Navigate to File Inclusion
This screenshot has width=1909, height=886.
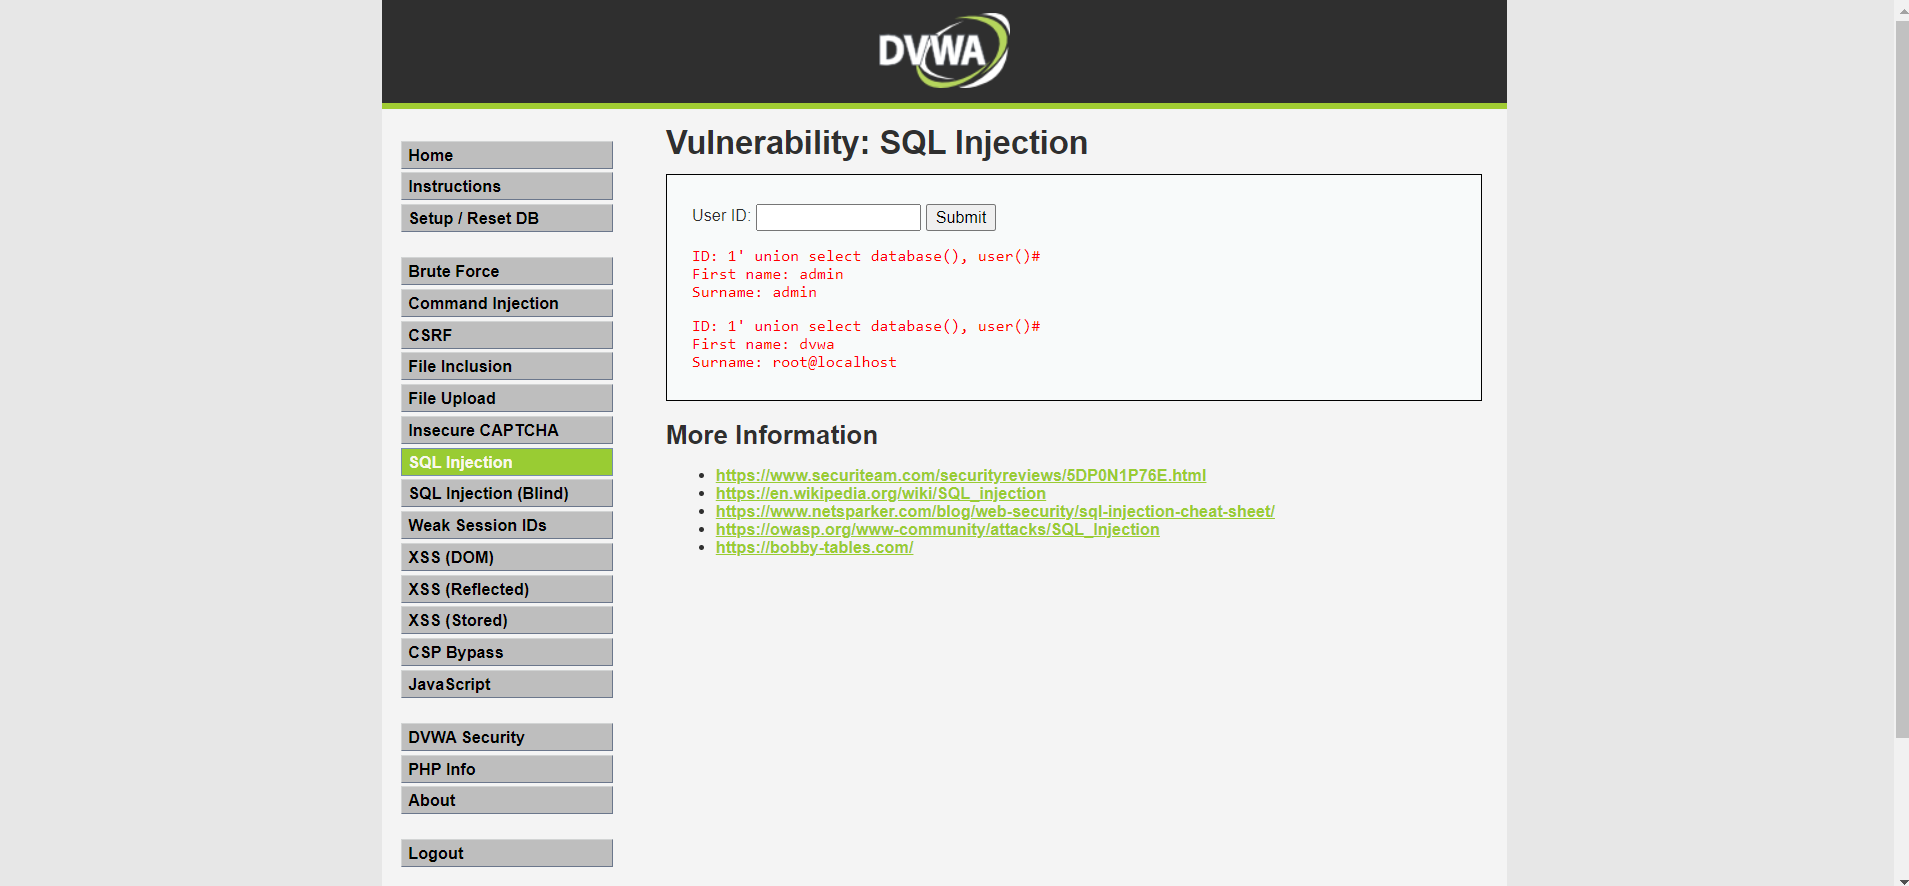(x=507, y=366)
